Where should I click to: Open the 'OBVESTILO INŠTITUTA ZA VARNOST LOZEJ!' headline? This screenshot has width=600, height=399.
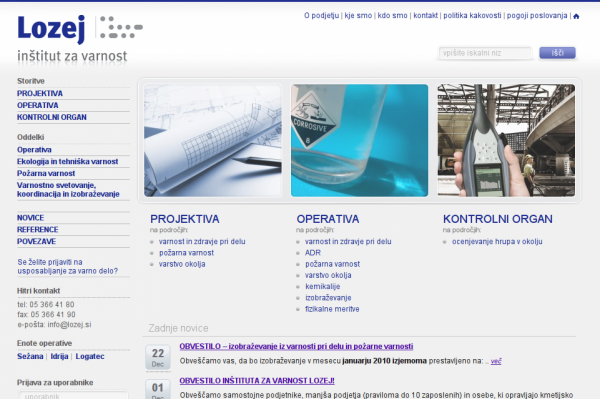[x=257, y=381]
